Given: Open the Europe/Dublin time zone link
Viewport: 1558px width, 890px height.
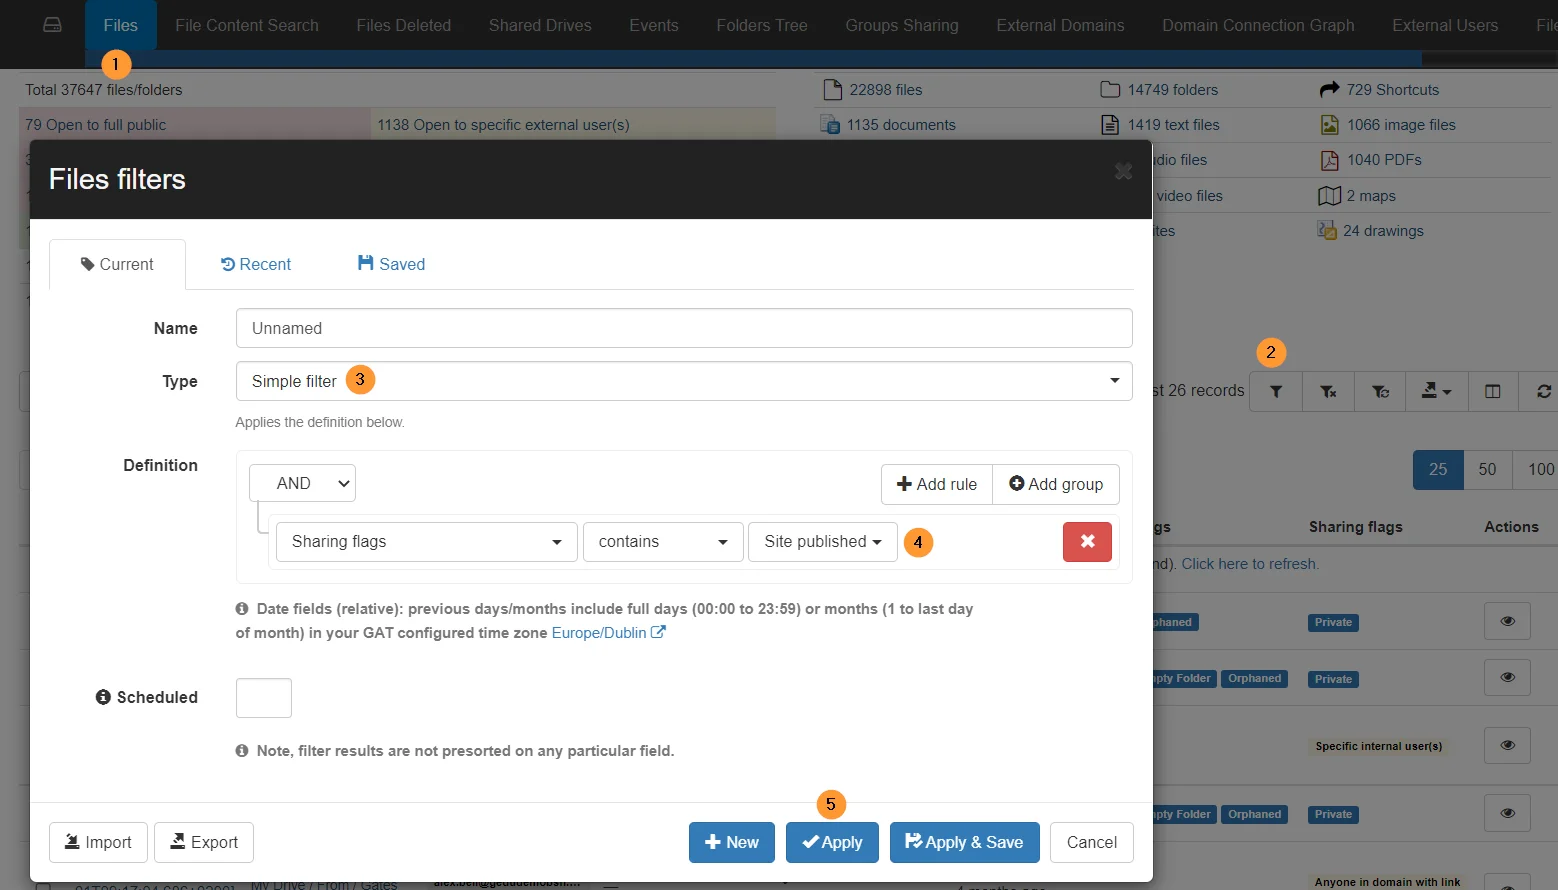Looking at the screenshot, I should [x=608, y=633].
